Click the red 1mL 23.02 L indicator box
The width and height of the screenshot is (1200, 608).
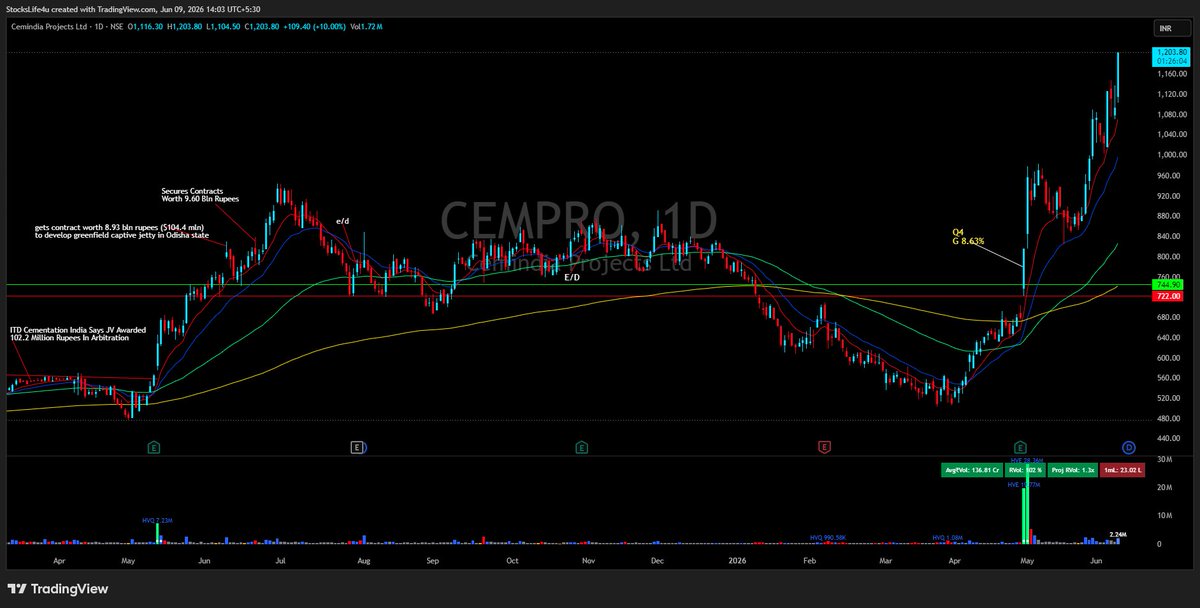[1124, 469]
